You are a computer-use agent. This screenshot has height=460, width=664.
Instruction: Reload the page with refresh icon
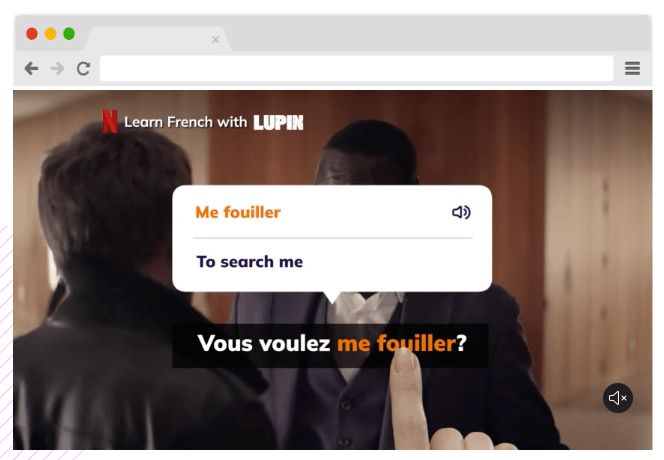(83, 68)
